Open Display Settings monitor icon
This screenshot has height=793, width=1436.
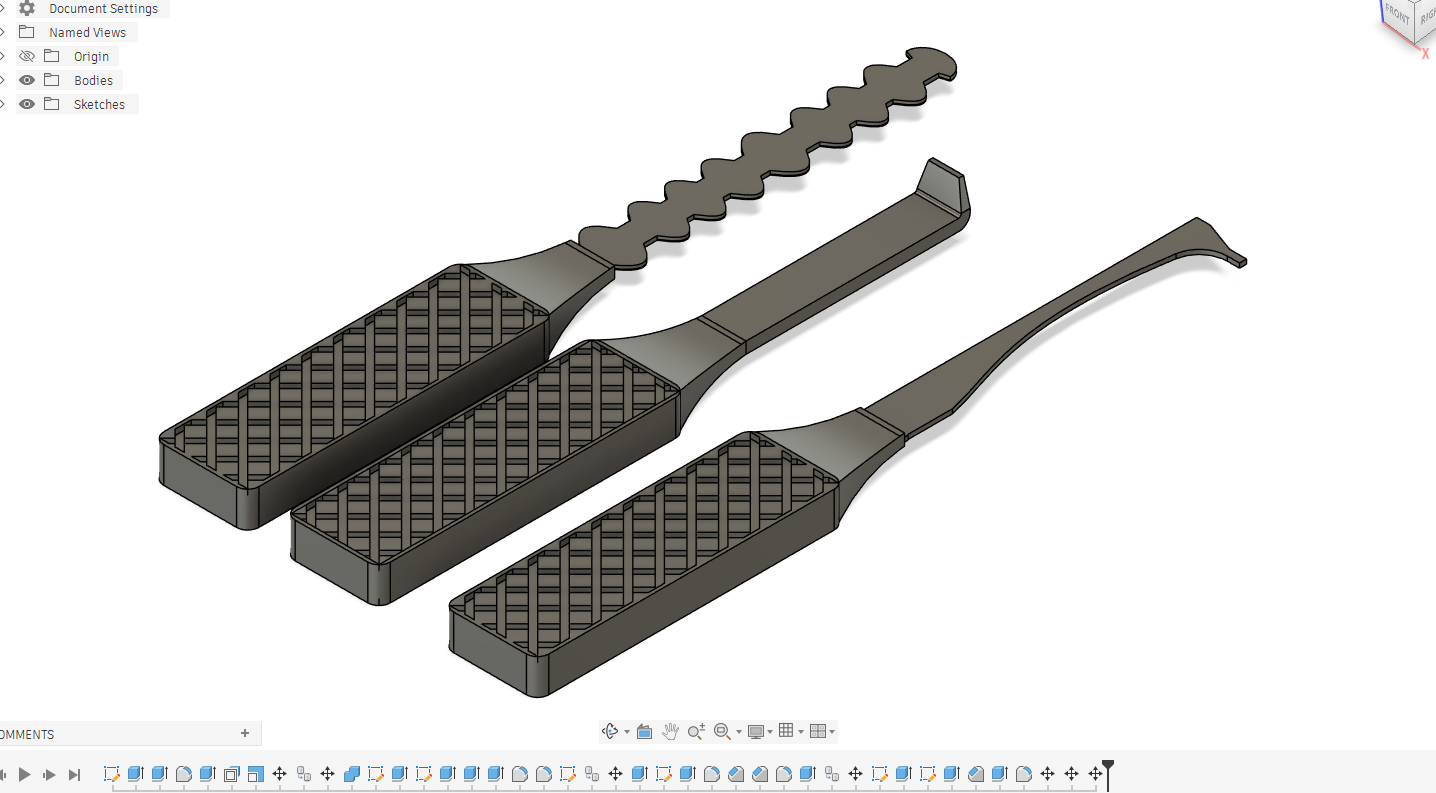(756, 731)
